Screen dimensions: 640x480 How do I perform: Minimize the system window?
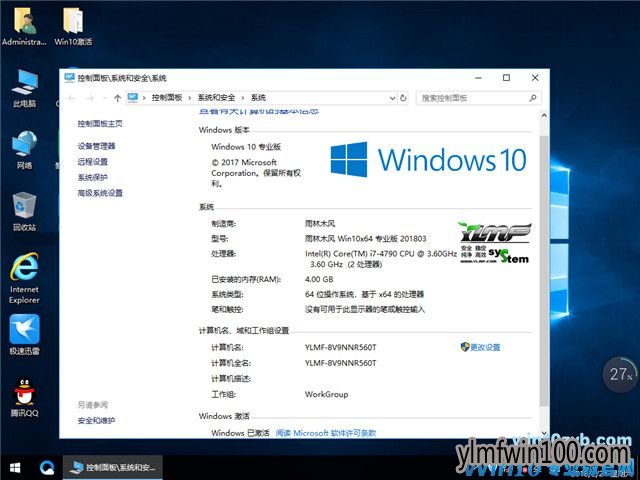[x=478, y=78]
